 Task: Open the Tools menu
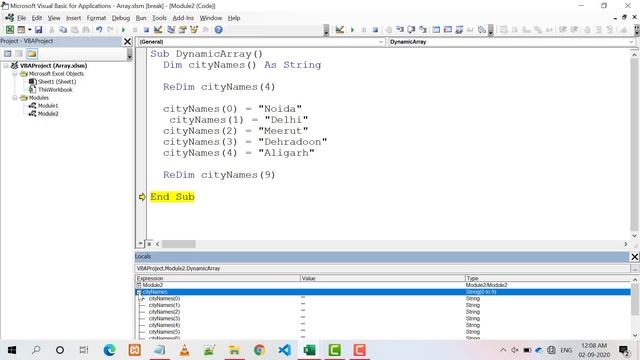coord(159,18)
